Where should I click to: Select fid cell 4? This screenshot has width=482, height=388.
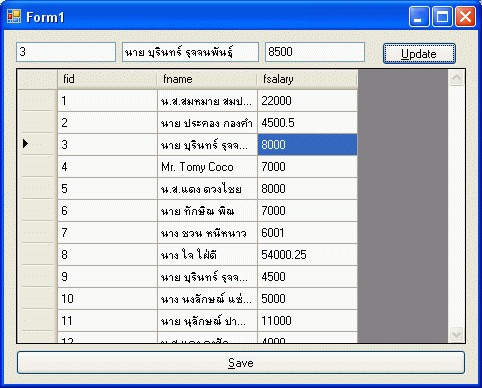point(107,167)
